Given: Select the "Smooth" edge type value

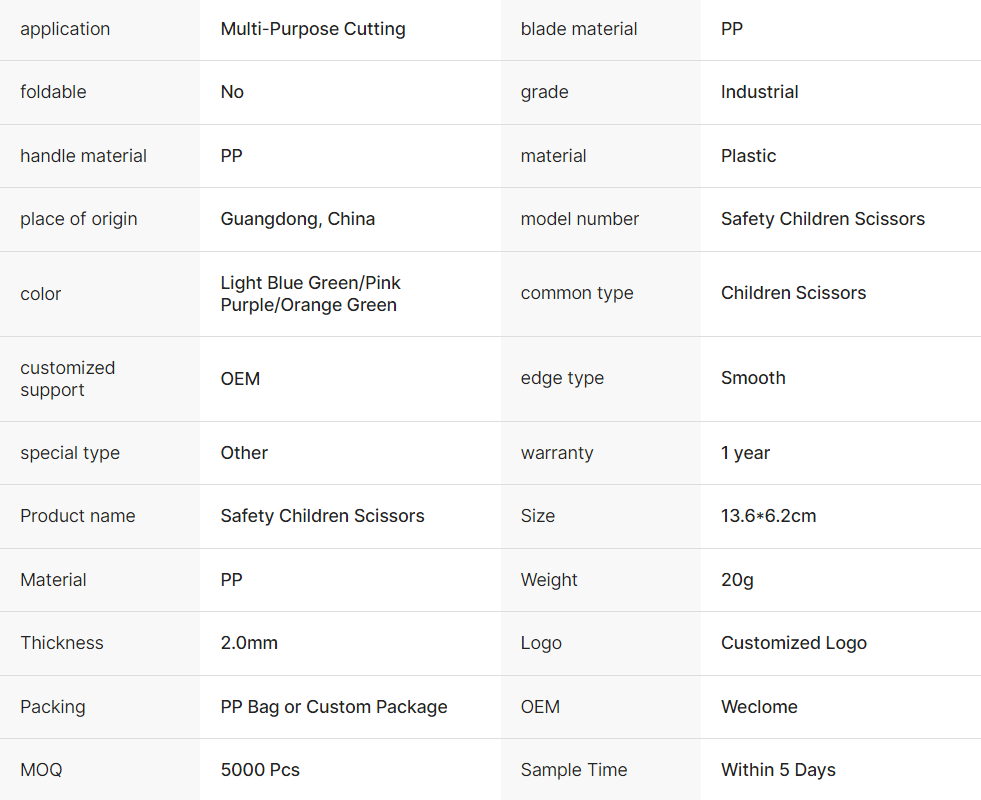Looking at the screenshot, I should point(753,378).
